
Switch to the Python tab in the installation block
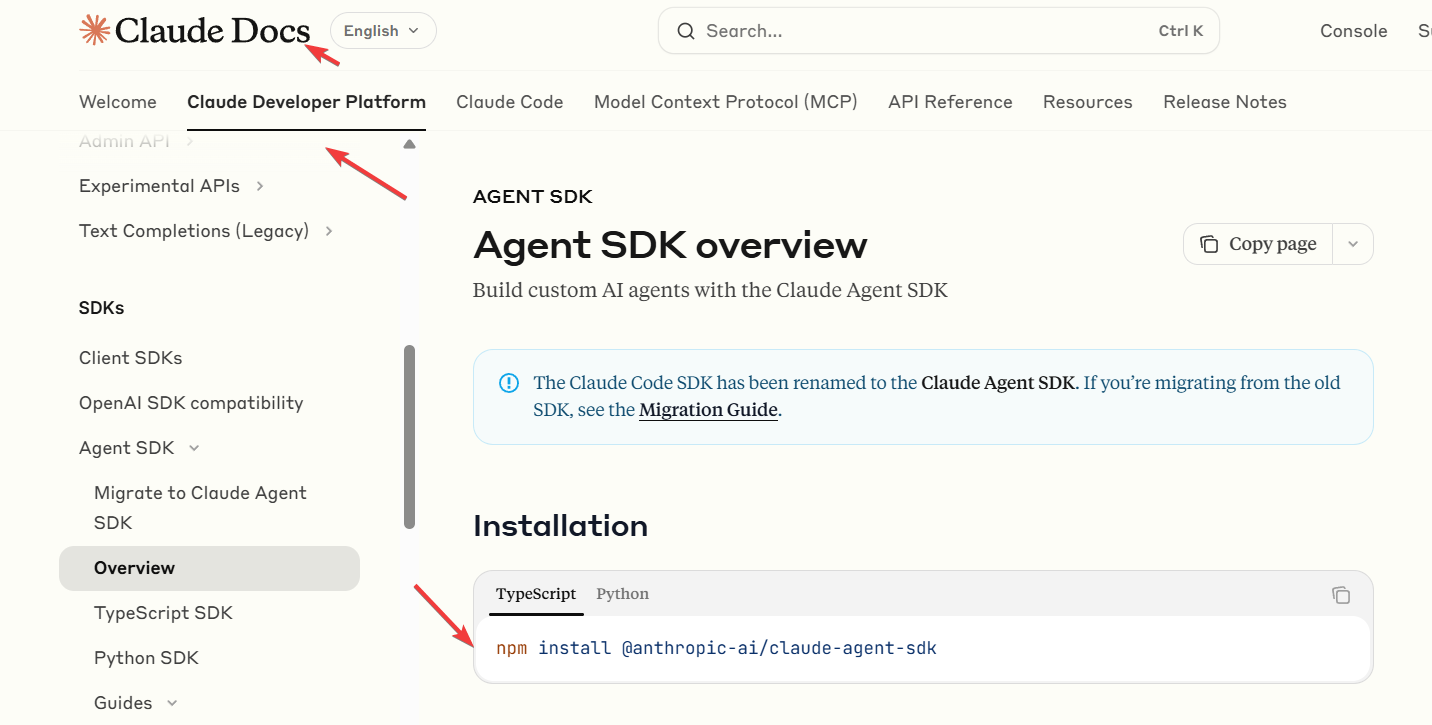[622, 593]
